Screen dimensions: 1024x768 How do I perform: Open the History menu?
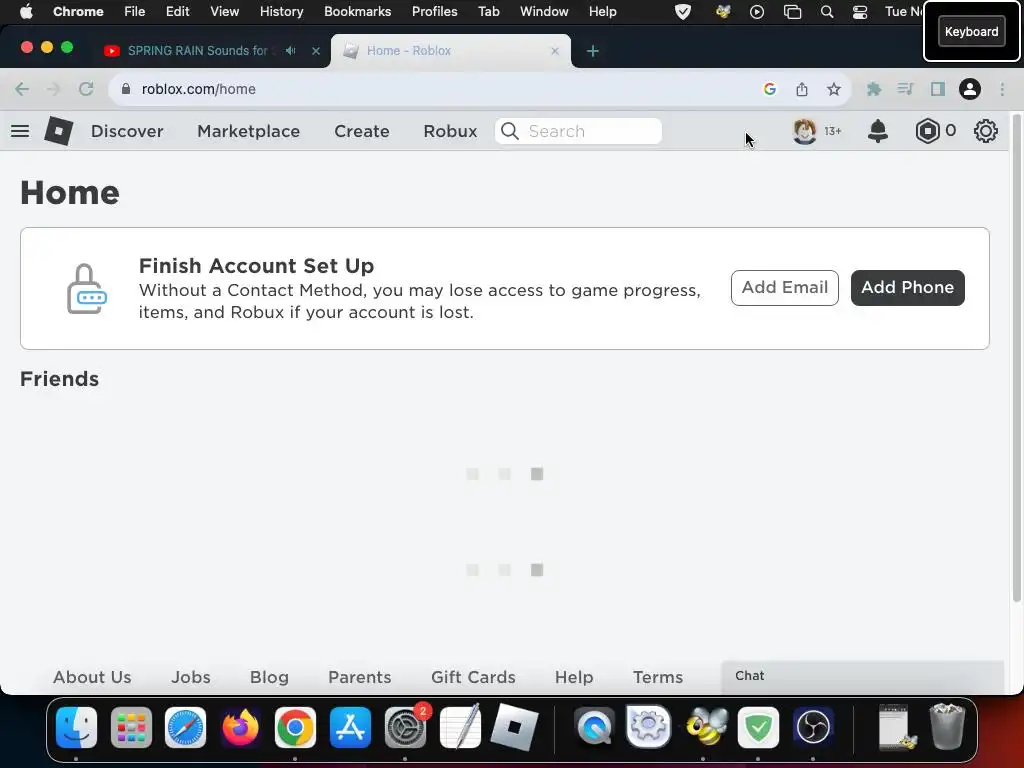click(x=281, y=12)
